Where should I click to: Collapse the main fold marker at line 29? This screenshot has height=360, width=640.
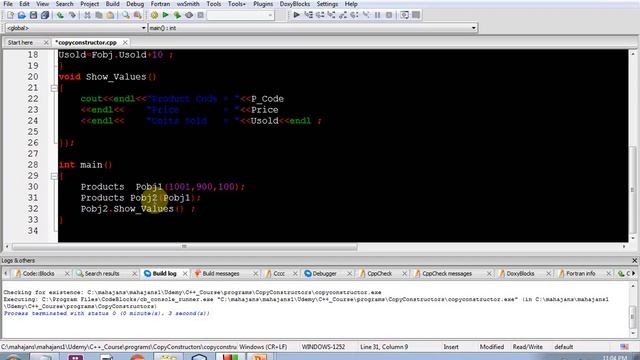54,176
